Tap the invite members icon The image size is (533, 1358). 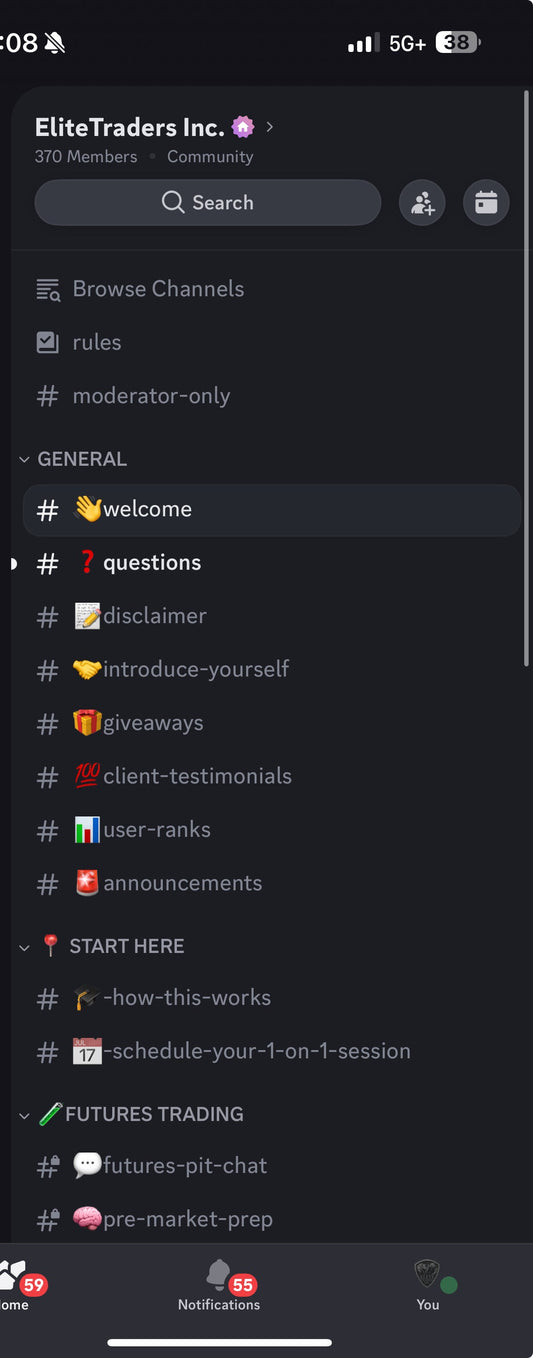point(422,203)
